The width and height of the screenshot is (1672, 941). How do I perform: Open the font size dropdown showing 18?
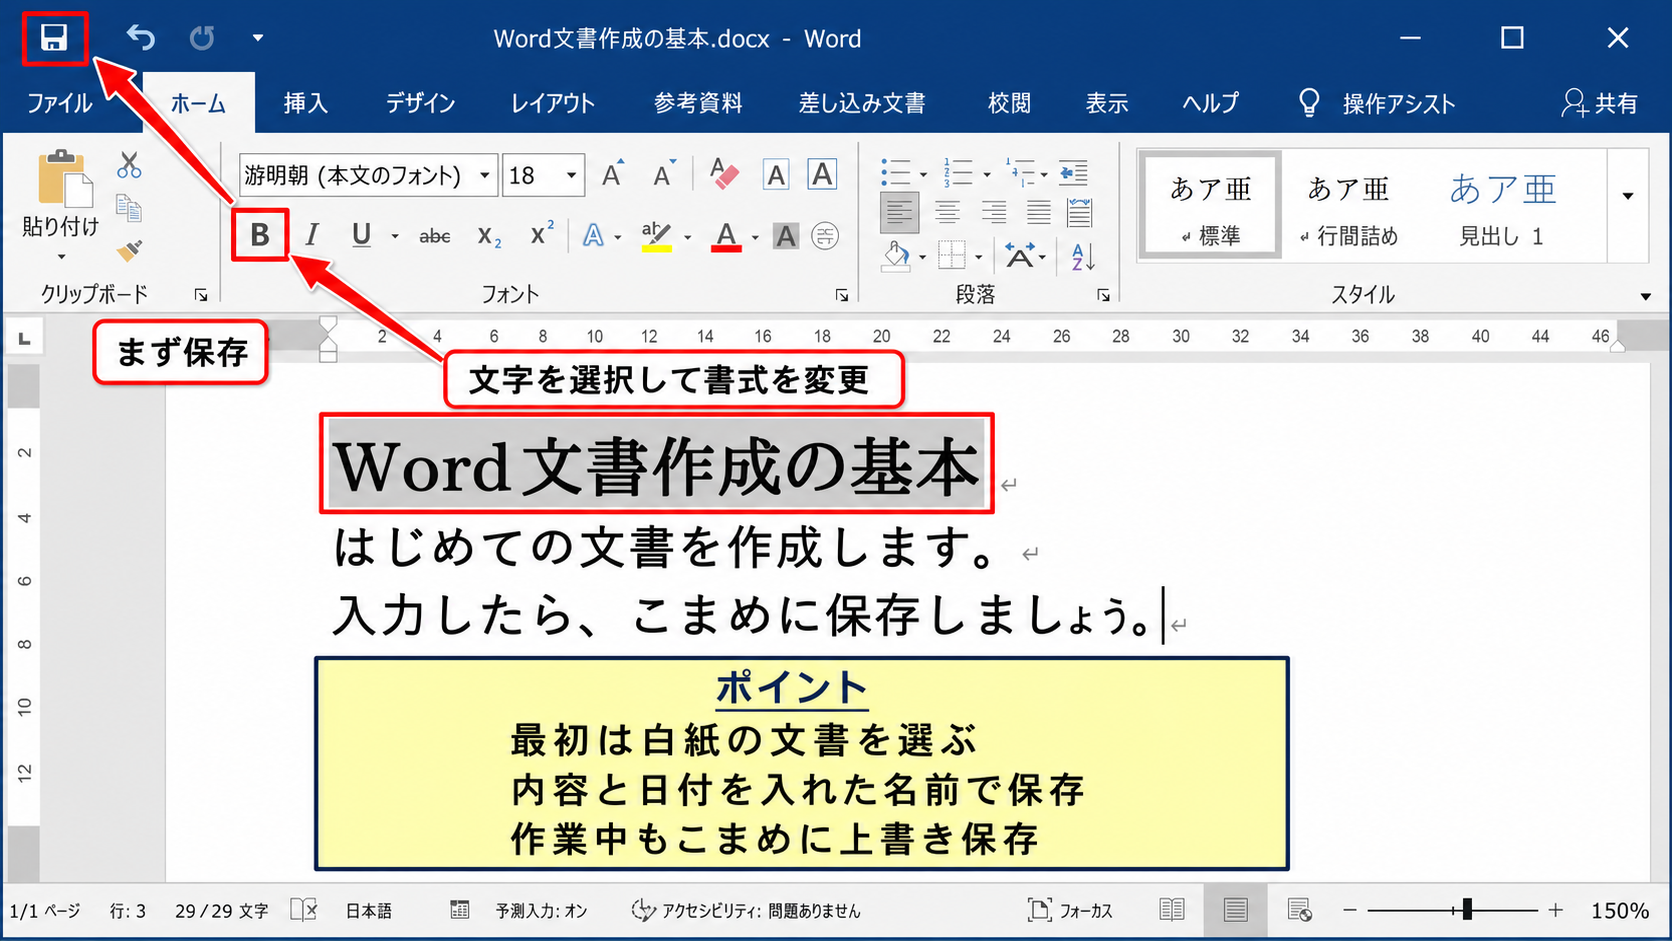(571, 176)
